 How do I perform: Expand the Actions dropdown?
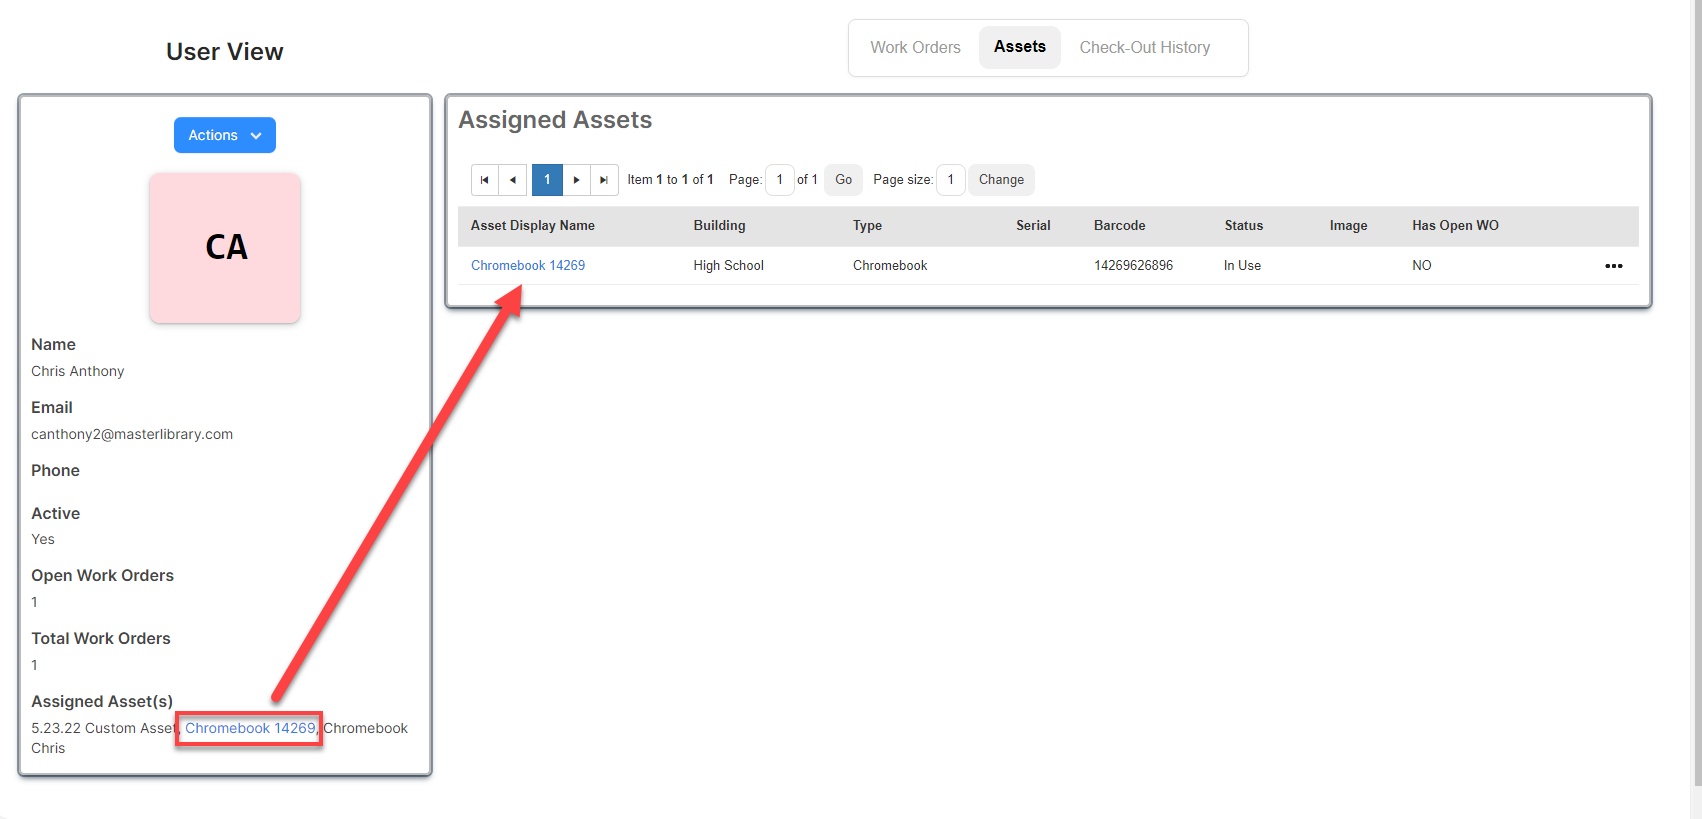click(x=225, y=135)
